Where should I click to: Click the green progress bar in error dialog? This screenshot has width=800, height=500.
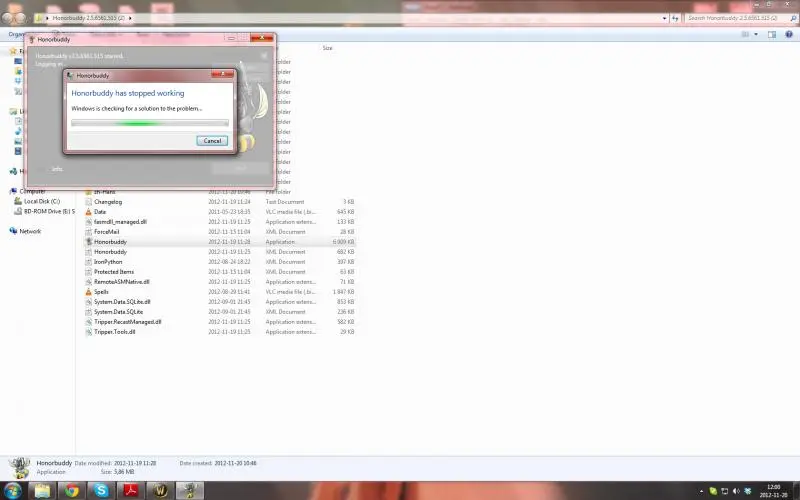[x=149, y=123]
